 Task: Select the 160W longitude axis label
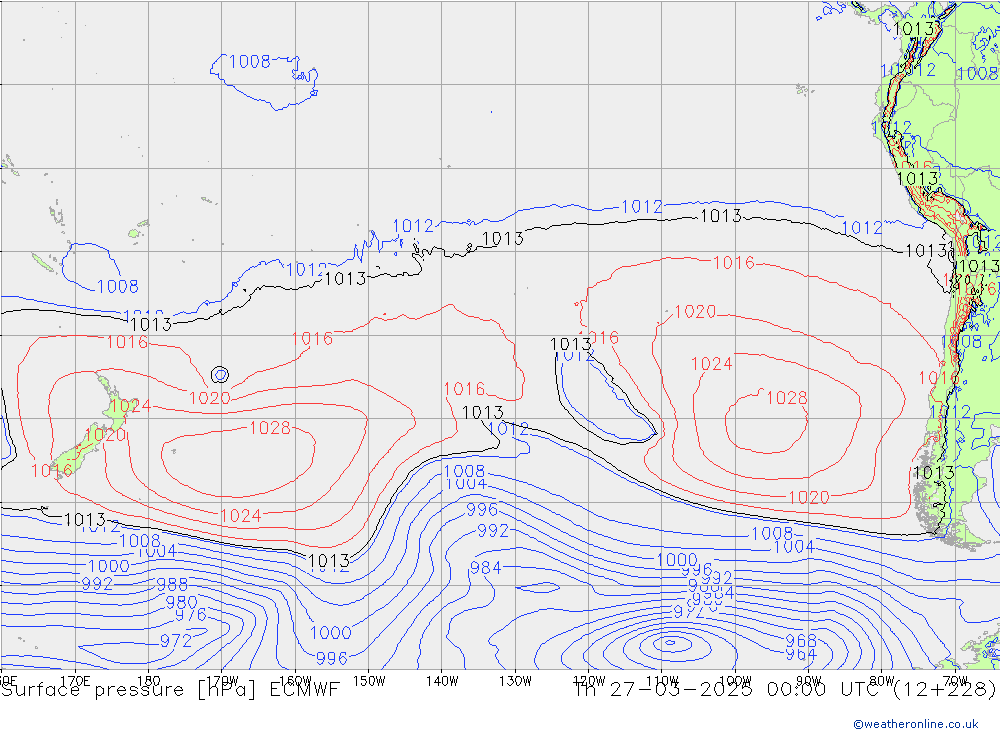click(x=295, y=681)
